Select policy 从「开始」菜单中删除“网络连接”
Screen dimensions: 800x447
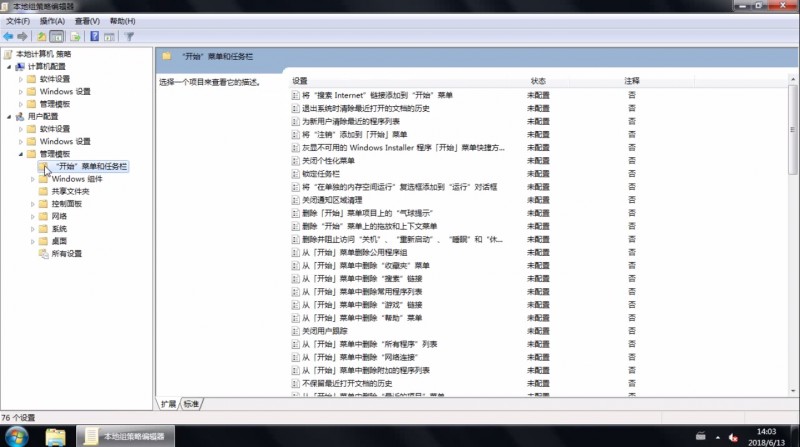click(x=360, y=357)
